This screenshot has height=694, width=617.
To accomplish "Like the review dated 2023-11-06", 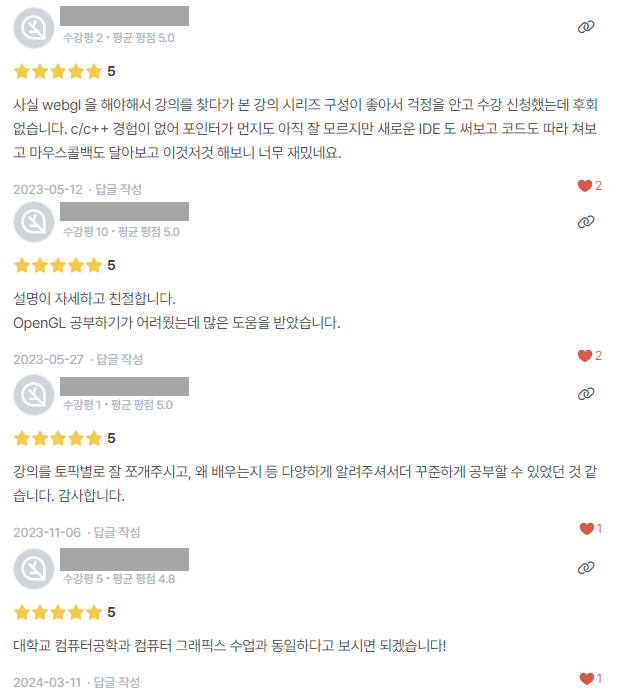I will tap(586, 529).
